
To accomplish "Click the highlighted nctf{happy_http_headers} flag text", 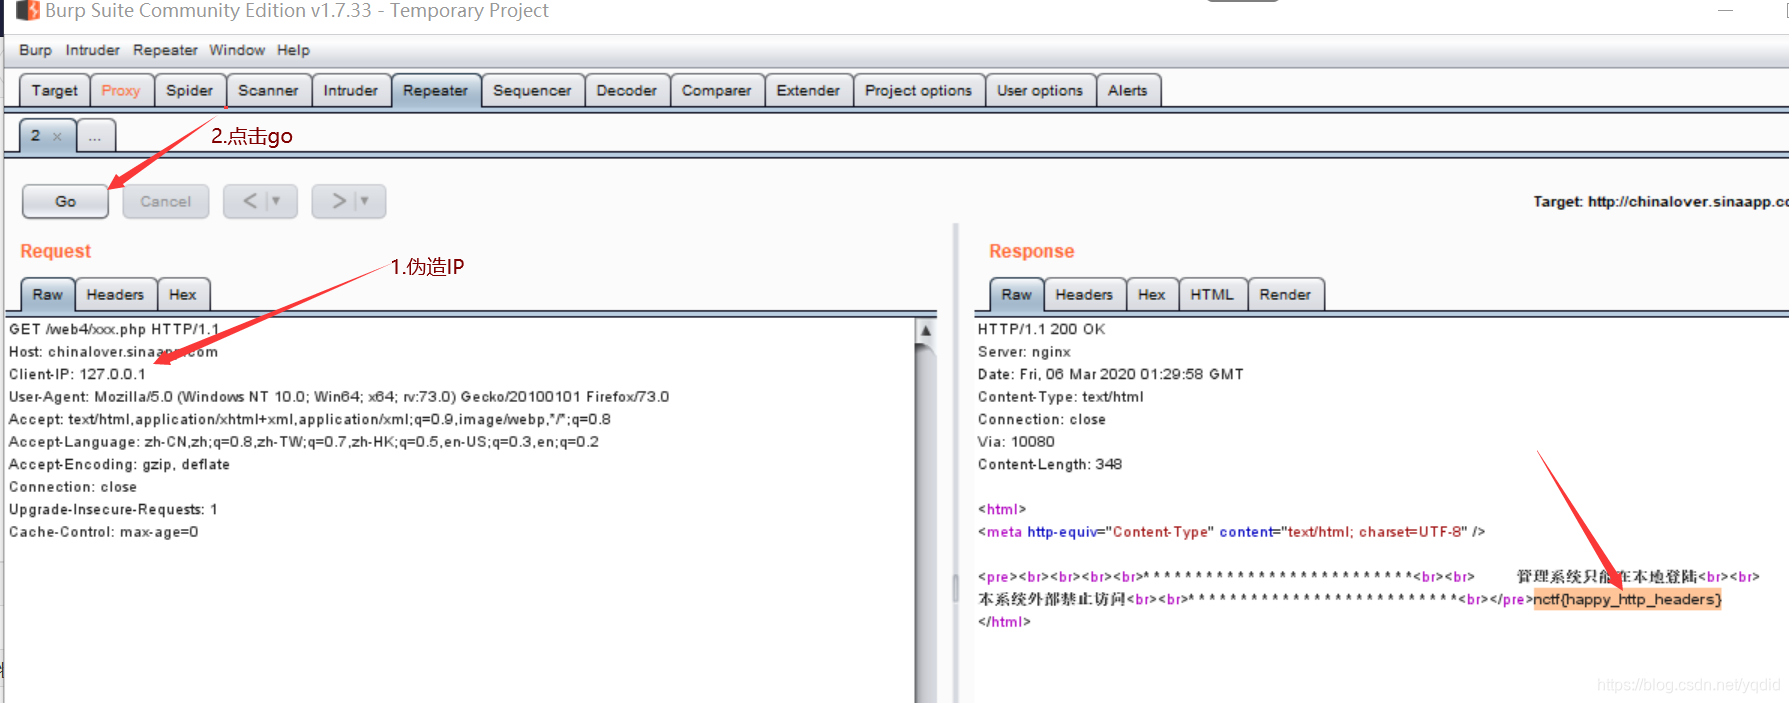I will pyautogui.click(x=1627, y=600).
